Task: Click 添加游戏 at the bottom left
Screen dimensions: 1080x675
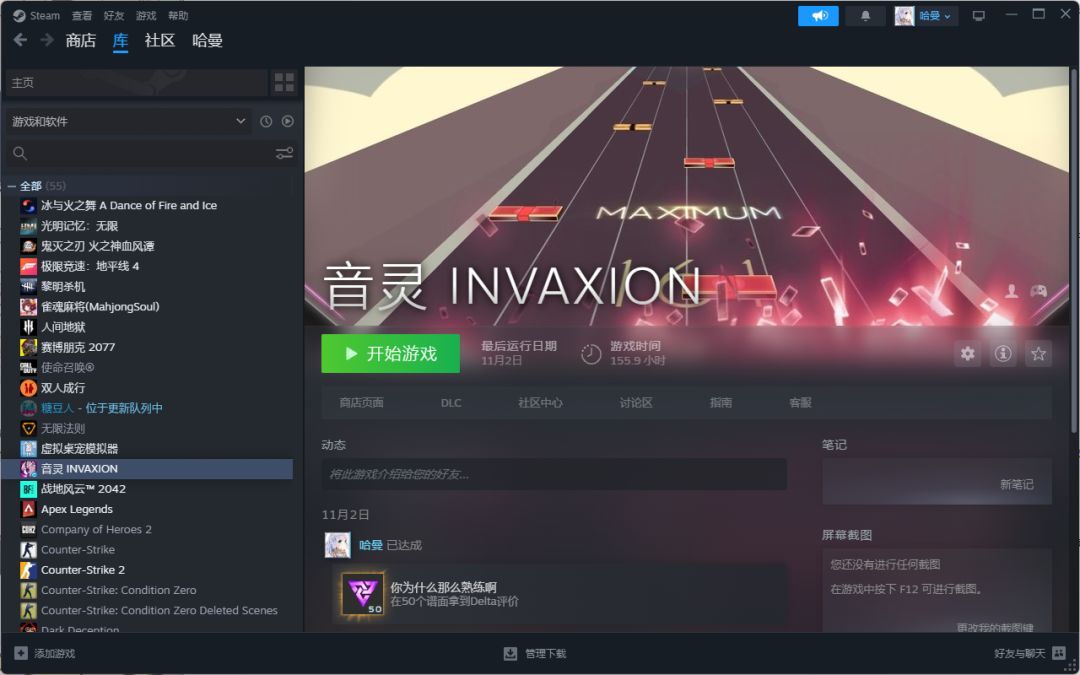Action: pos(45,654)
